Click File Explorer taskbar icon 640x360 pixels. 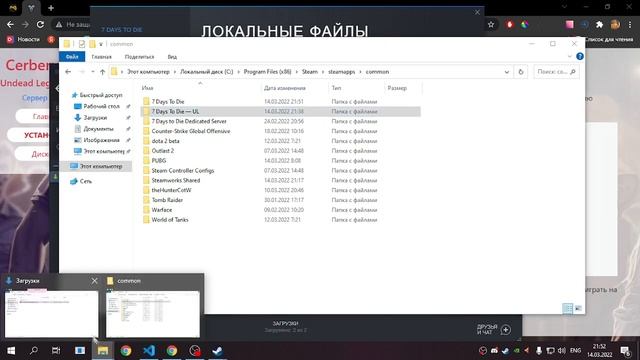pos(102,351)
